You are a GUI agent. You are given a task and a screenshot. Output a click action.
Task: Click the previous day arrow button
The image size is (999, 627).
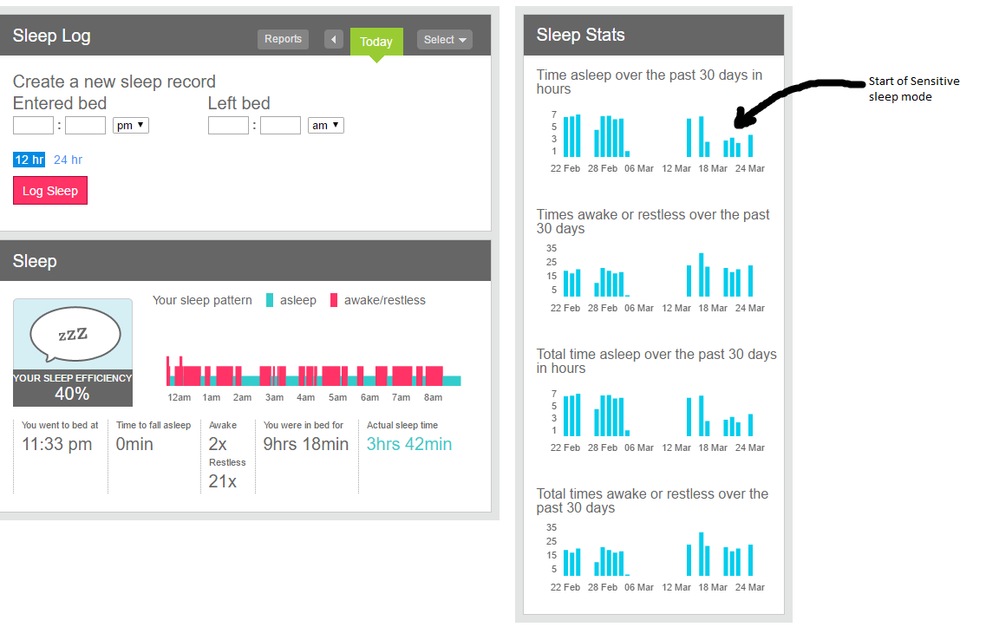tap(333, 40)
